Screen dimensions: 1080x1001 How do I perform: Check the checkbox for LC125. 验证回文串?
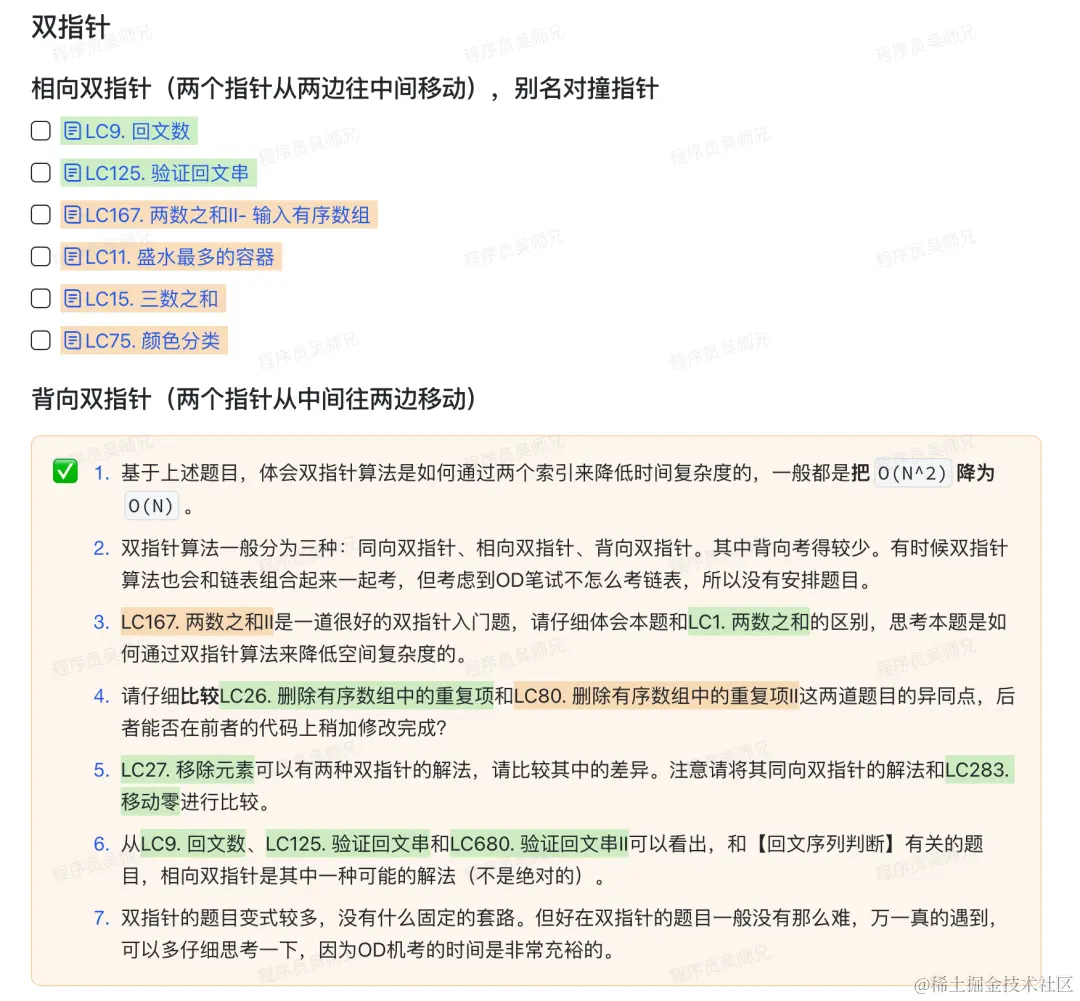click(x=40, y=172)
